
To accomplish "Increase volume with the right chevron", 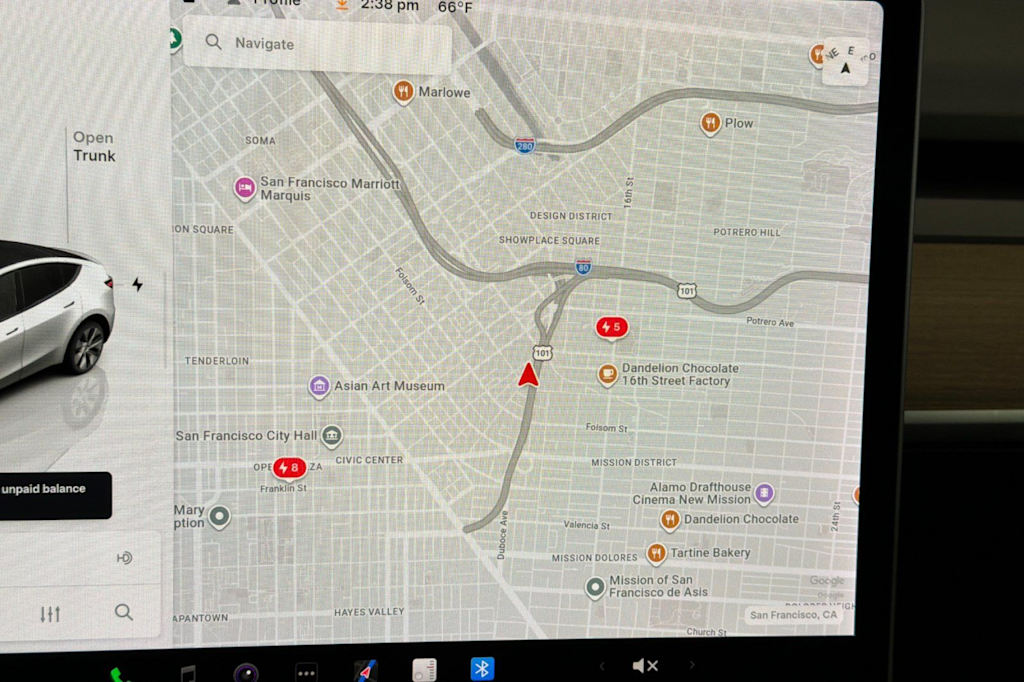I will point(692,665).
